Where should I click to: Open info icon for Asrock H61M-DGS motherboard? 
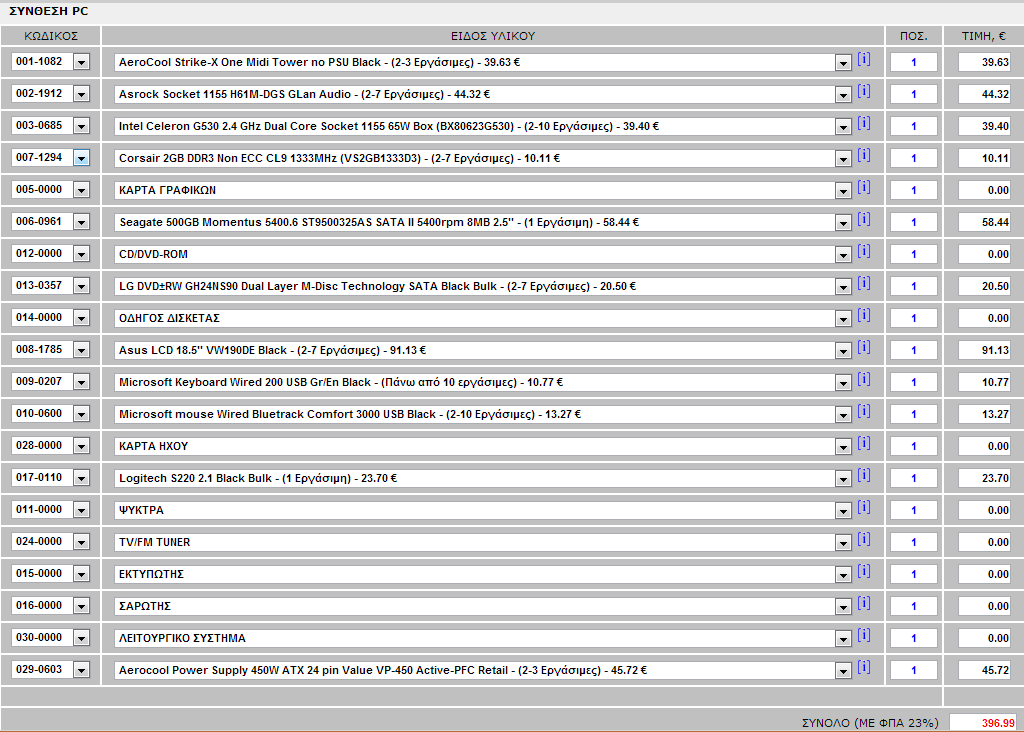(x=863, y=91)
